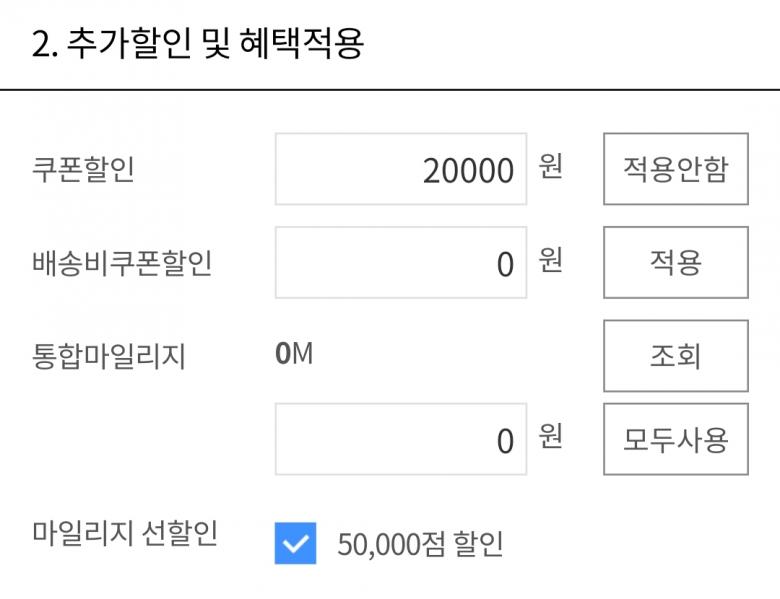
Task: Click the 조회 button for 통합마일리지
Action: (675, 356)
